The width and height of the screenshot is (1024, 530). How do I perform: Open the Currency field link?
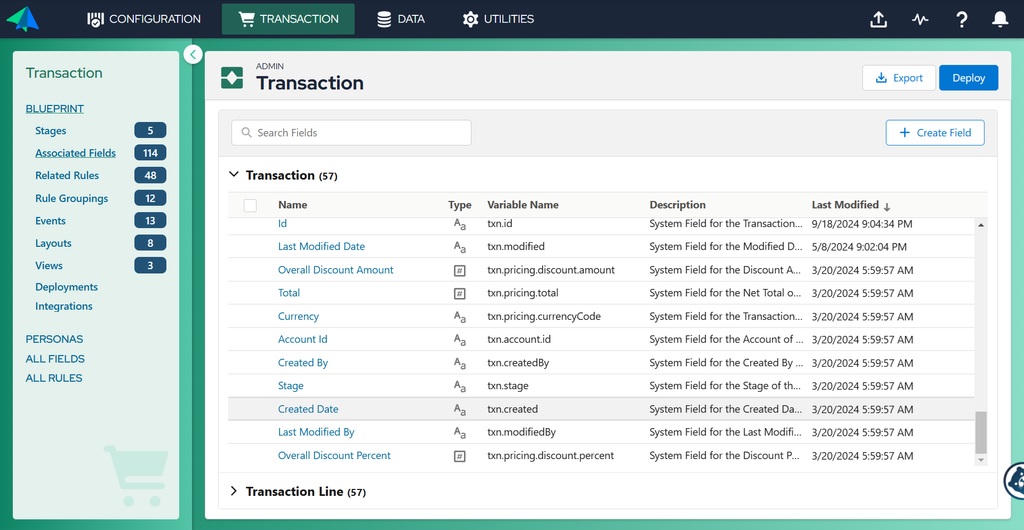[x=298, y=317]
